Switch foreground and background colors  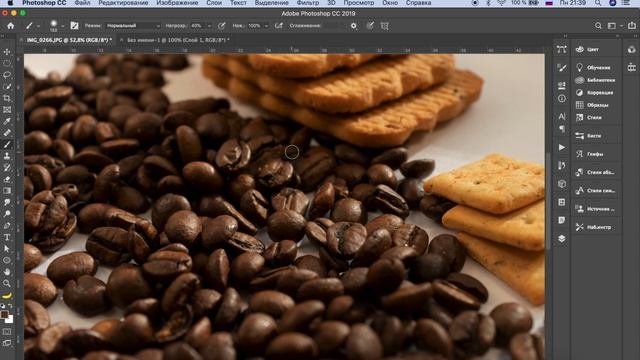pos(11,306)
